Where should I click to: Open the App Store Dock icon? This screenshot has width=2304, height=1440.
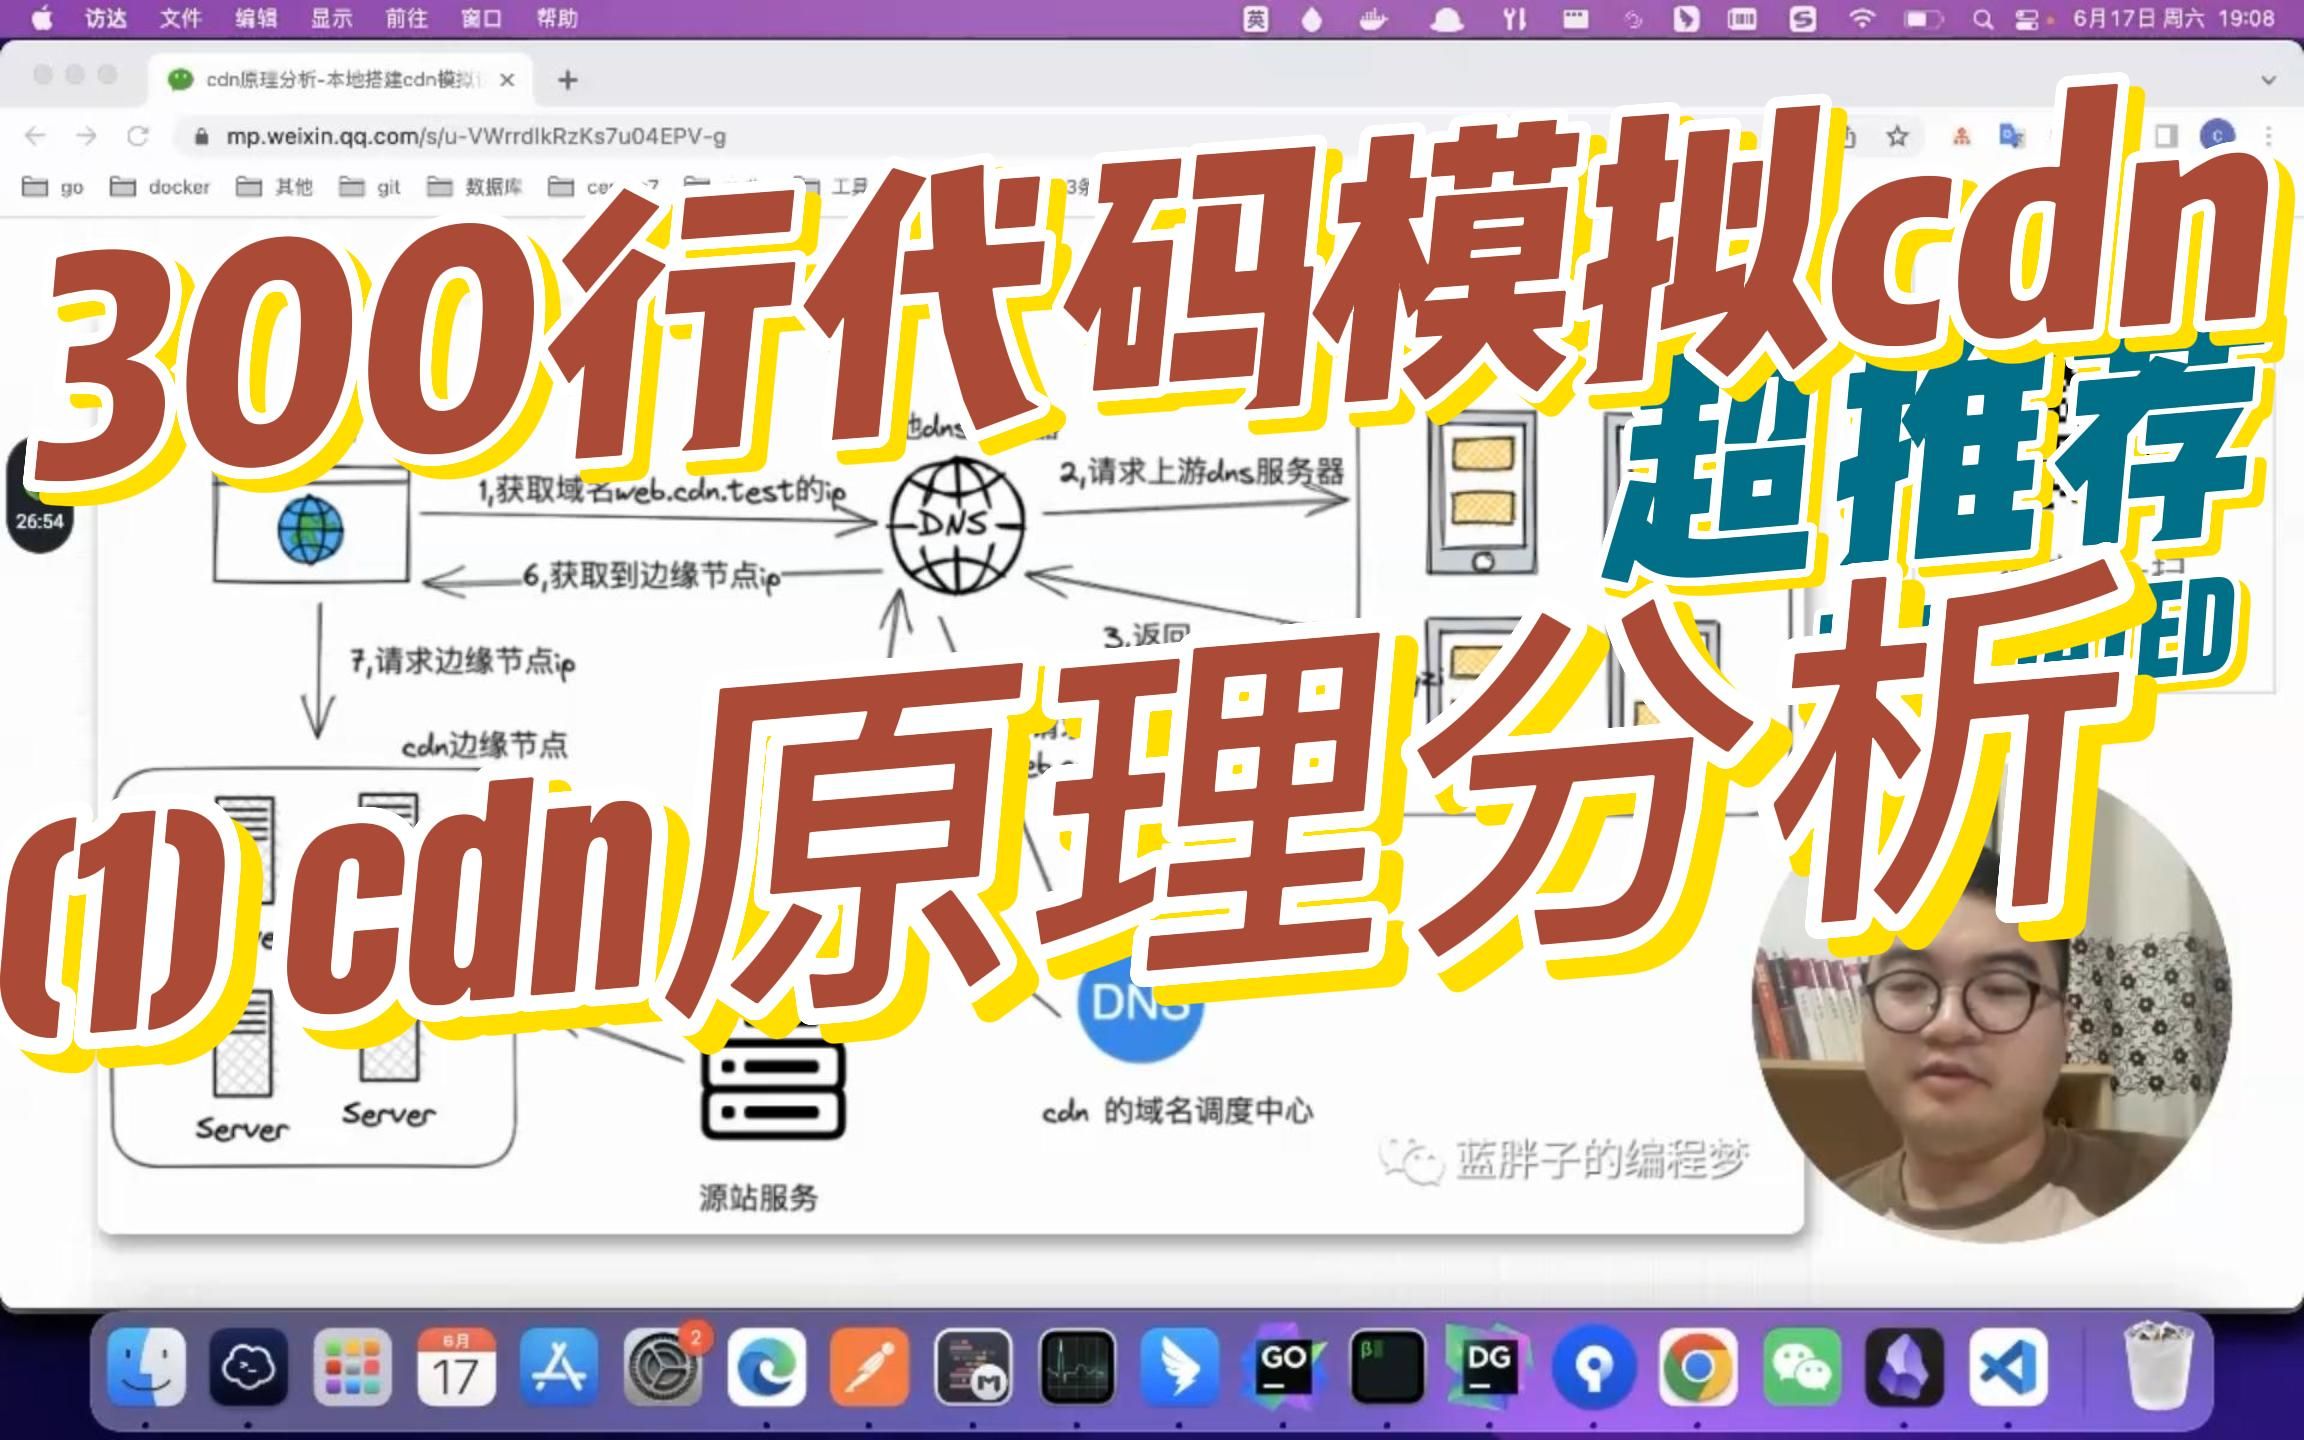click(x=559, y=1367)
